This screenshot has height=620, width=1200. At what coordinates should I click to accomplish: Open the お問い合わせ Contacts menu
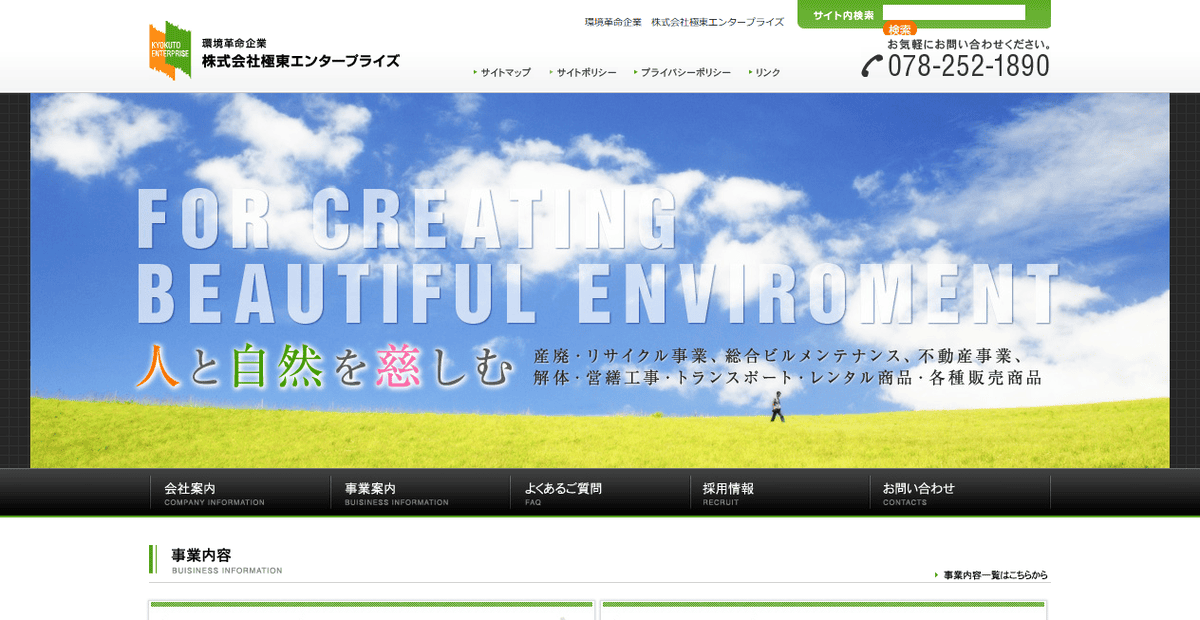tap(920, 491)
